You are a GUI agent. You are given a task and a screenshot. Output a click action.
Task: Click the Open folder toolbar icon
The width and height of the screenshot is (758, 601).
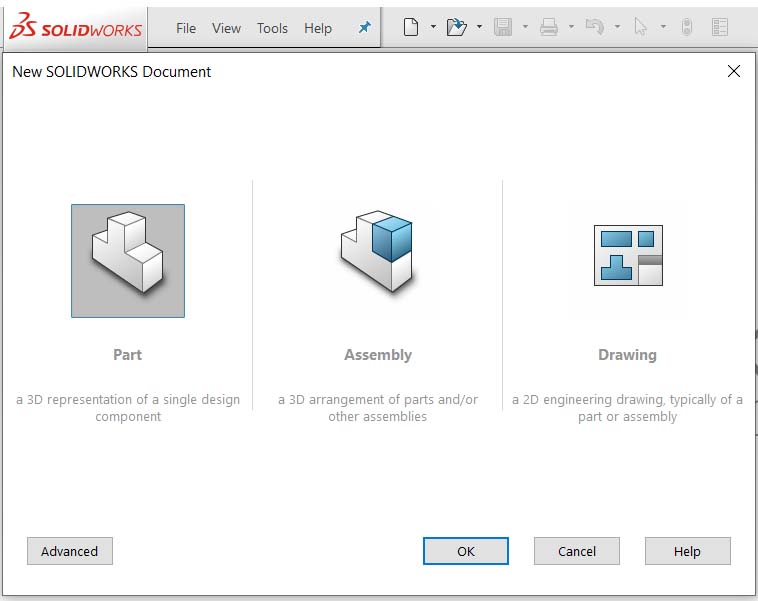click(x=456, y=28)
